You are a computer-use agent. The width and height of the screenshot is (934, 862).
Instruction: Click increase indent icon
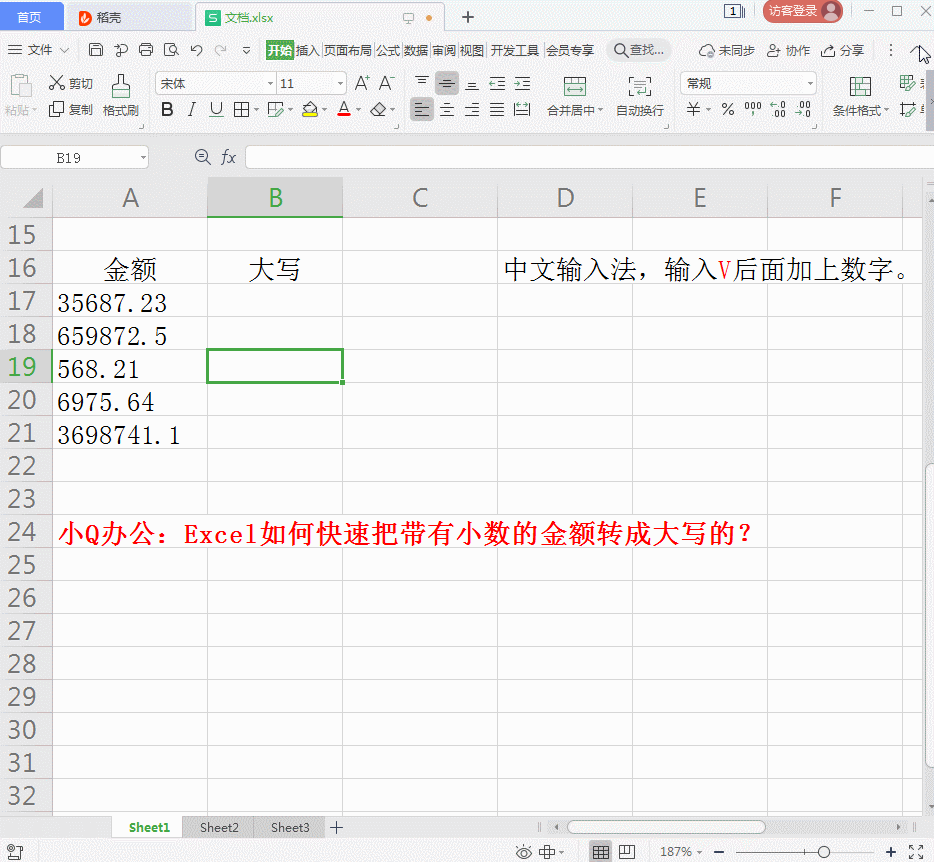coord(522,84)
